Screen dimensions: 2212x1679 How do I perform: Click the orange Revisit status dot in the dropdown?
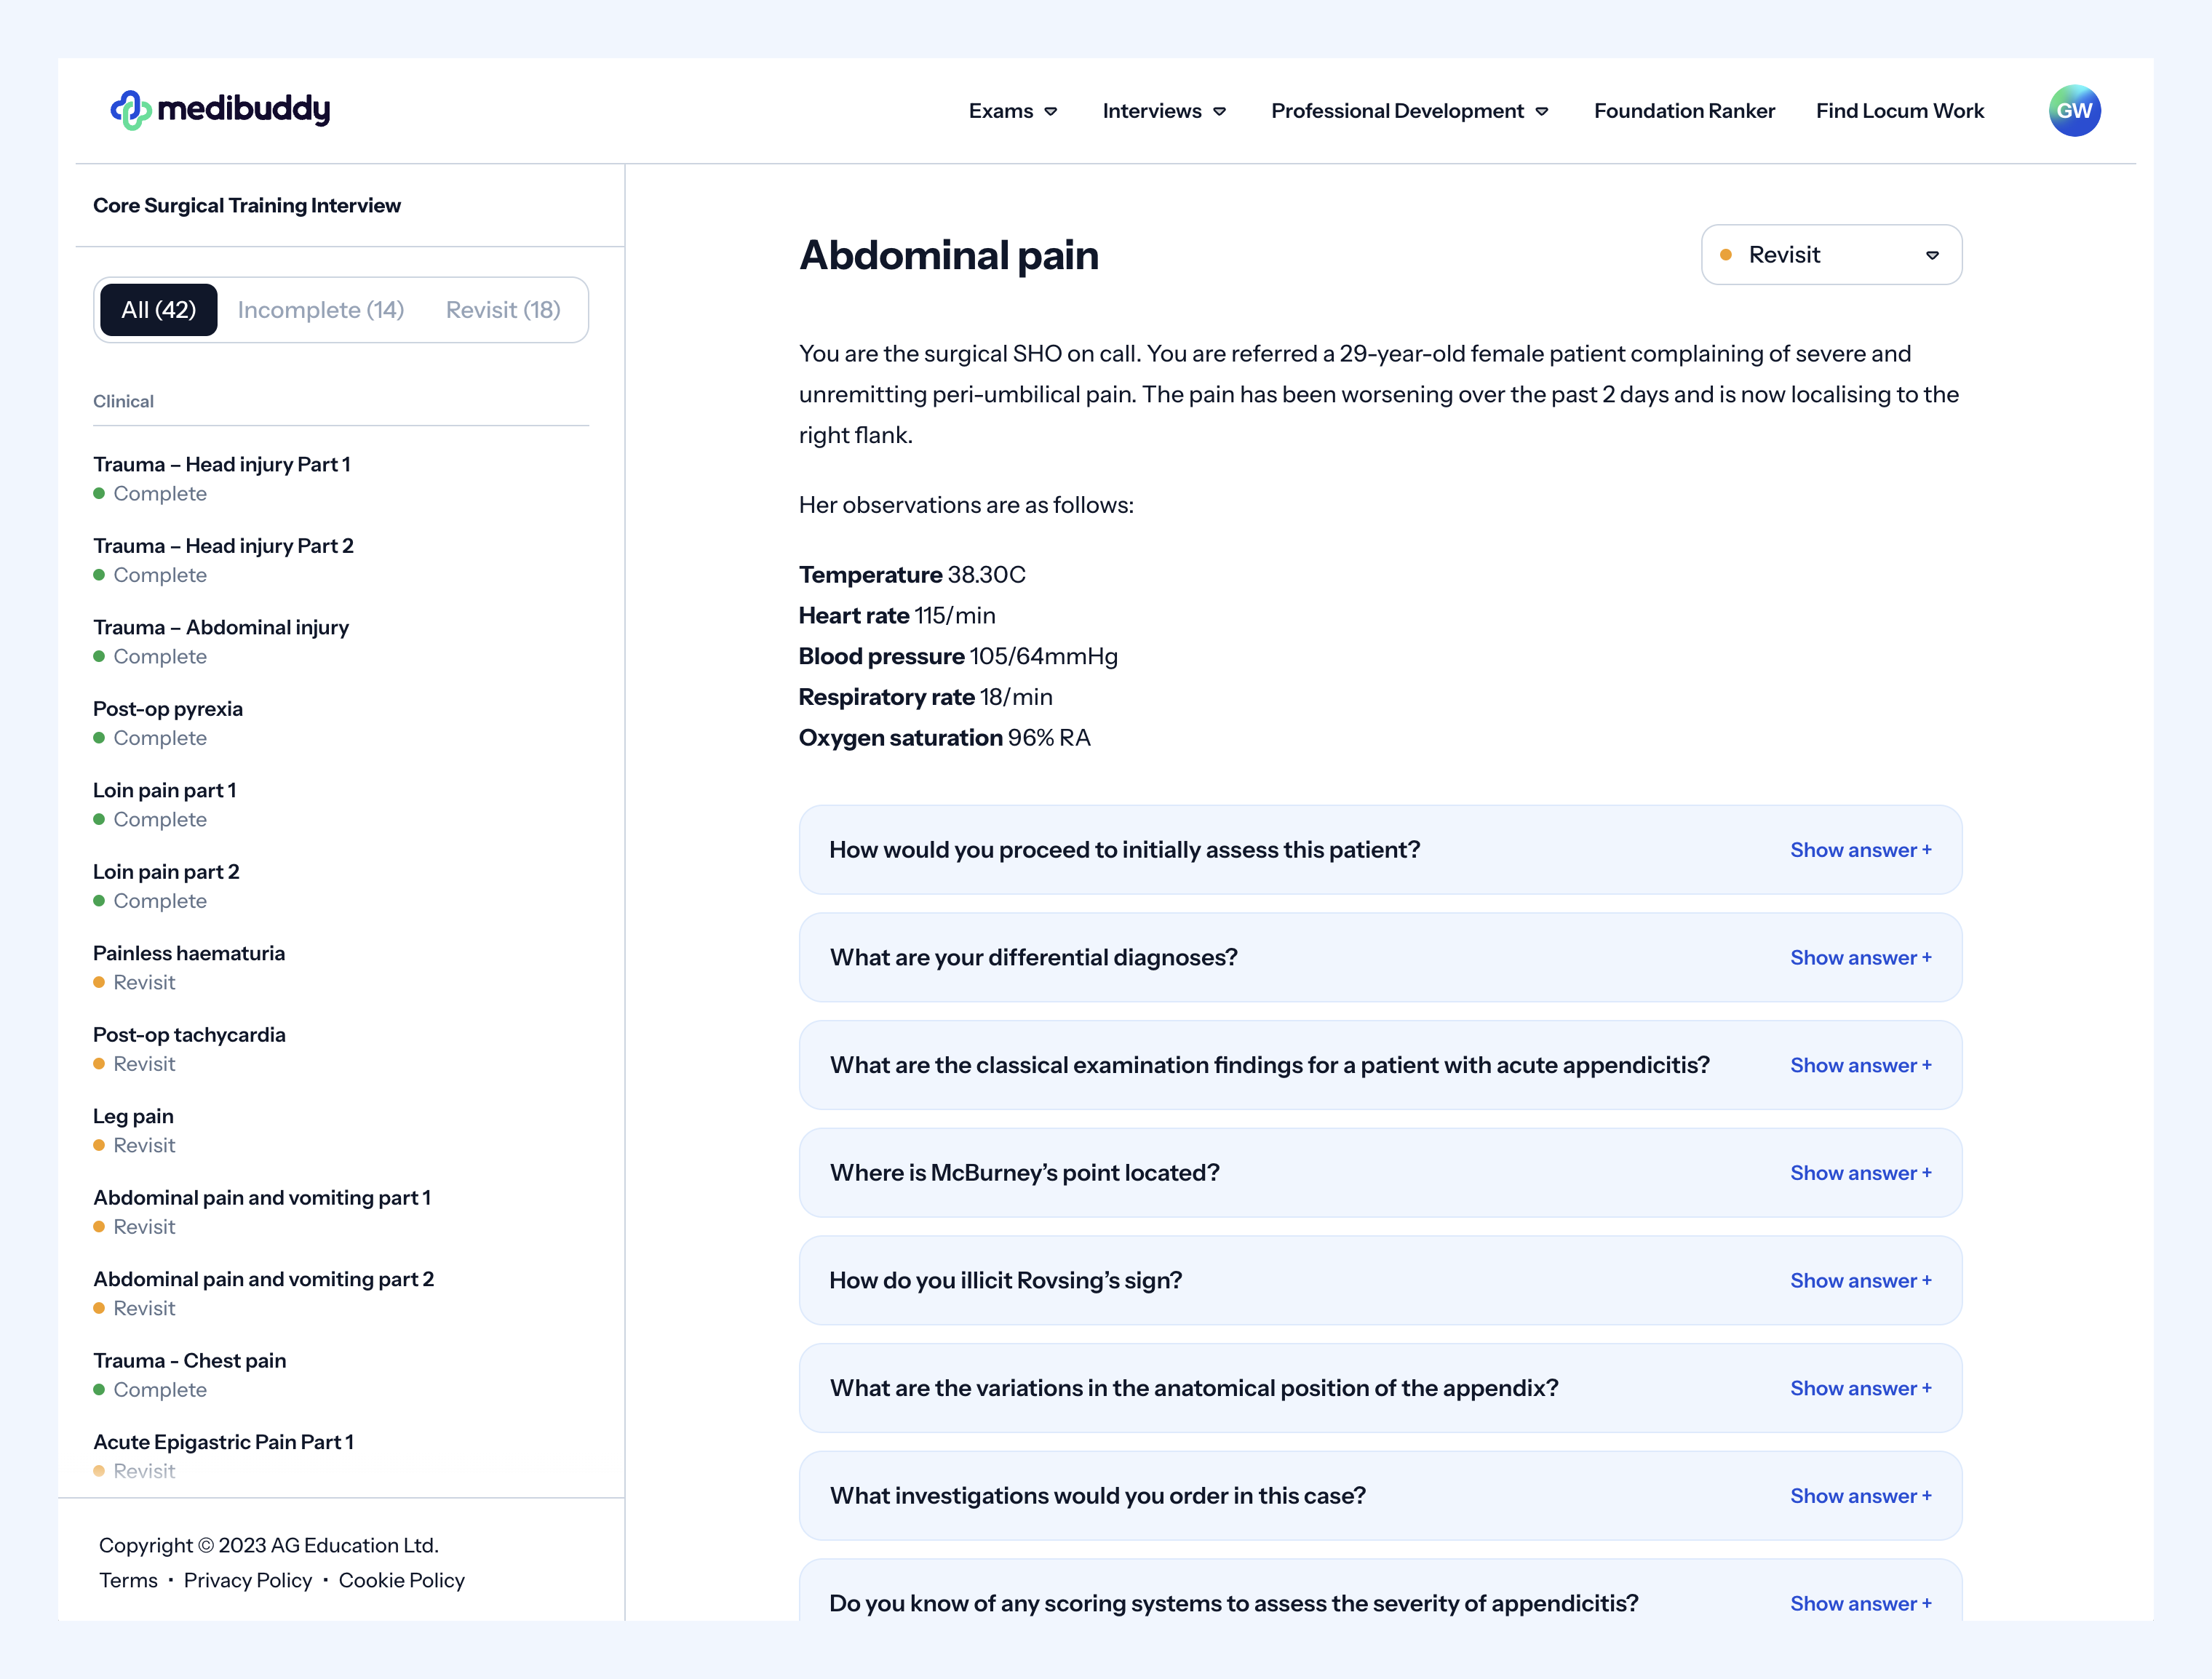tap(1725, 255)
